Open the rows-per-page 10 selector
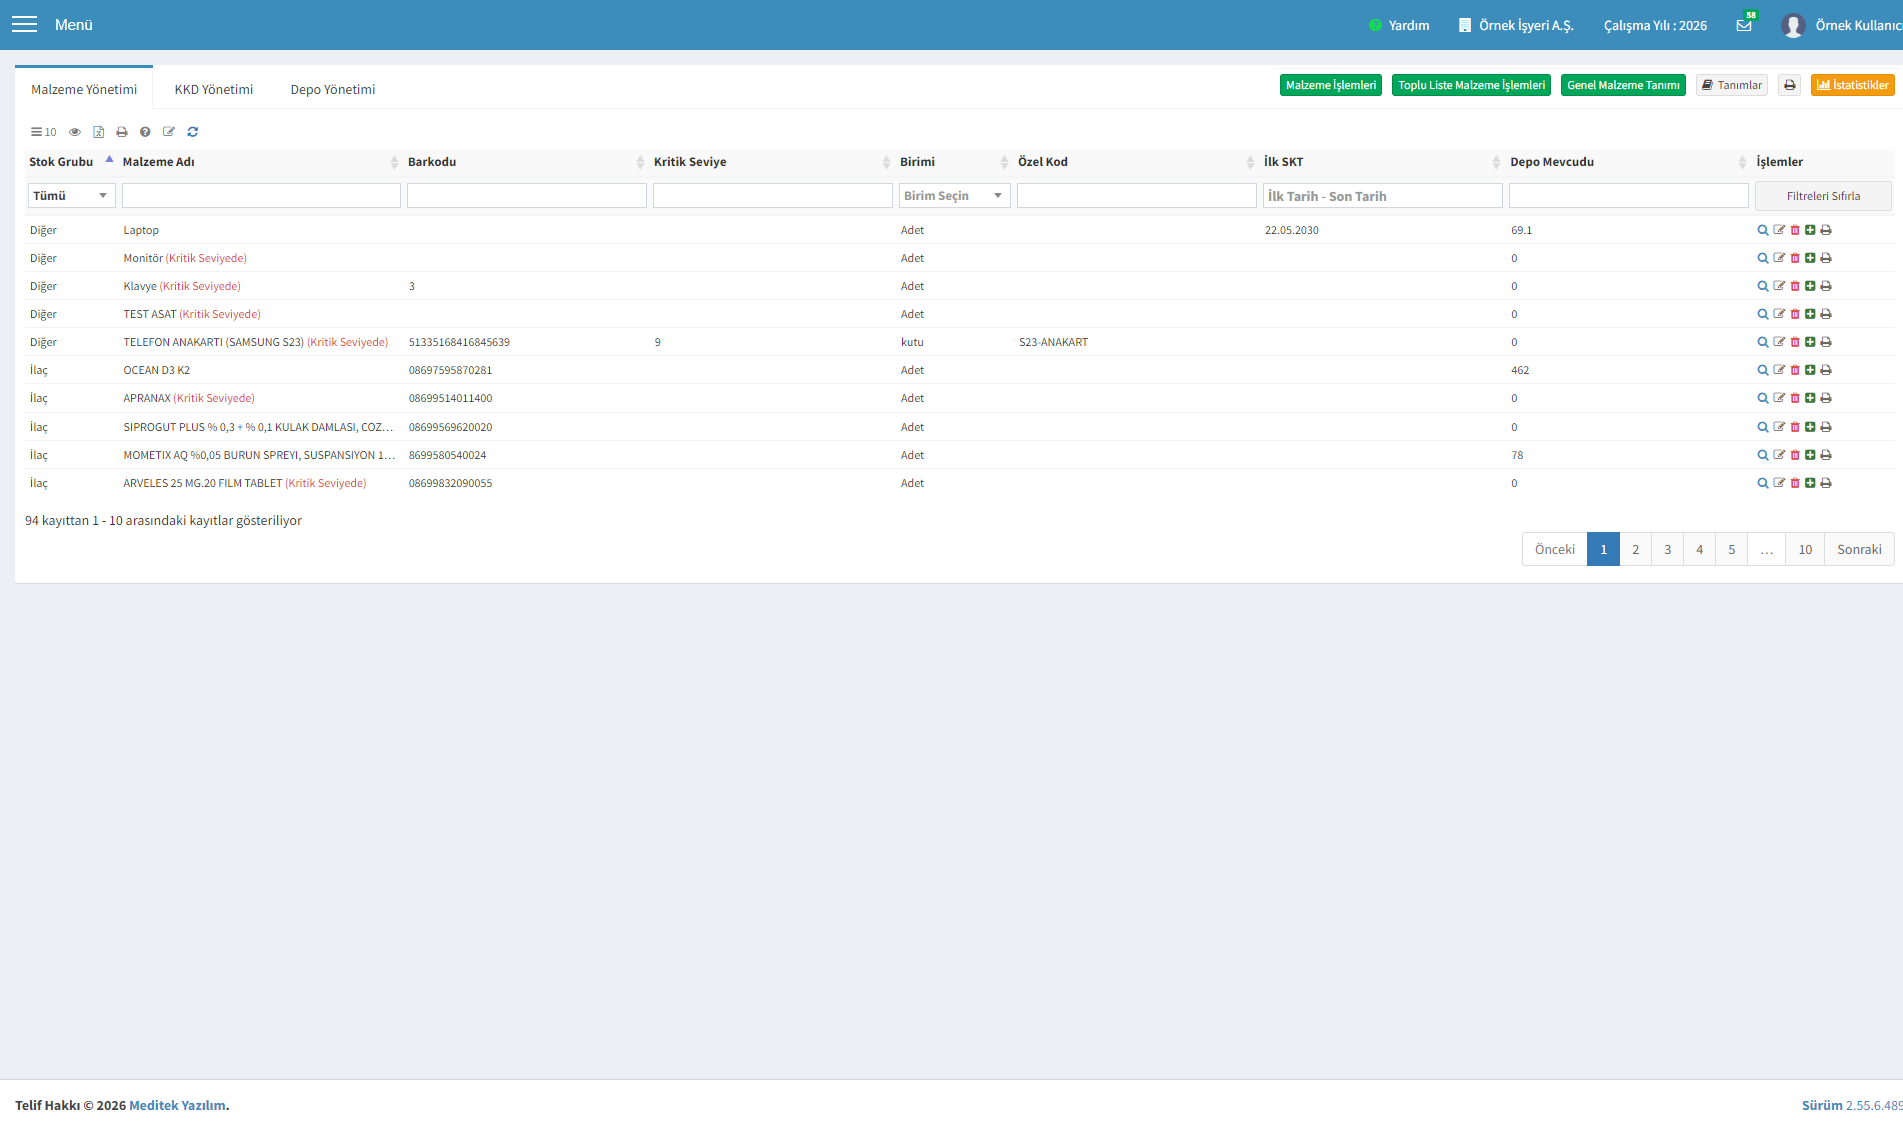Image resolution: width=1903 pixels, height=1130 pixels. 44,132
